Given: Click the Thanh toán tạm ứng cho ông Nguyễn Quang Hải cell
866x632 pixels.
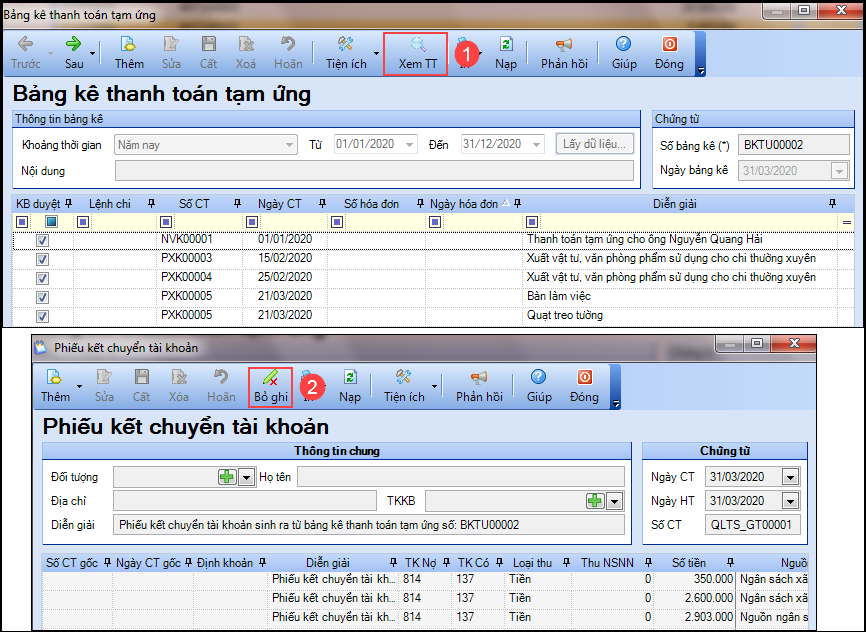Looking at the screenshot, I should click(x=645, y=239).
